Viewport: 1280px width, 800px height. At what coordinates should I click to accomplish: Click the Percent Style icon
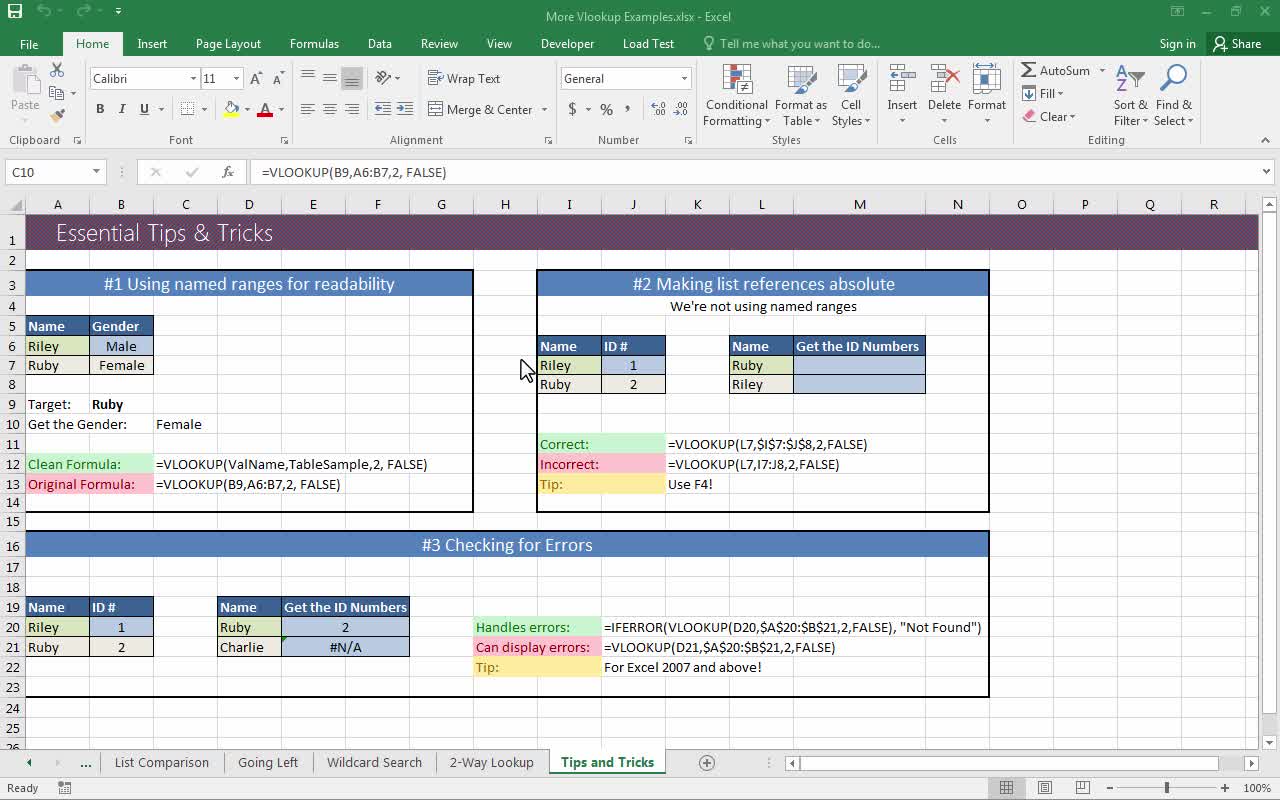(606, 109)
